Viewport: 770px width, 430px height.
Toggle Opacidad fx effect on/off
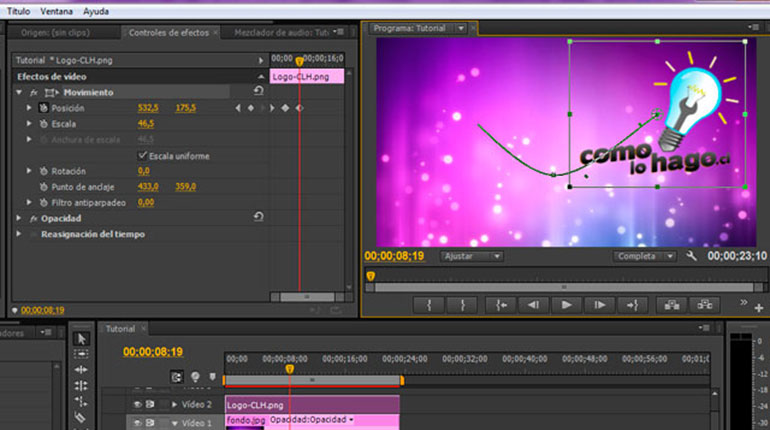[33, 218]
